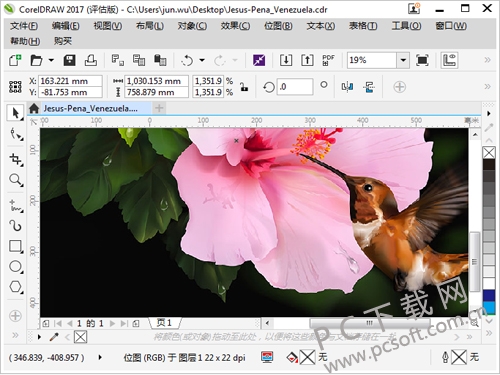
Task: Click the property bar plus customize button
Action: (x=399, y=87)
